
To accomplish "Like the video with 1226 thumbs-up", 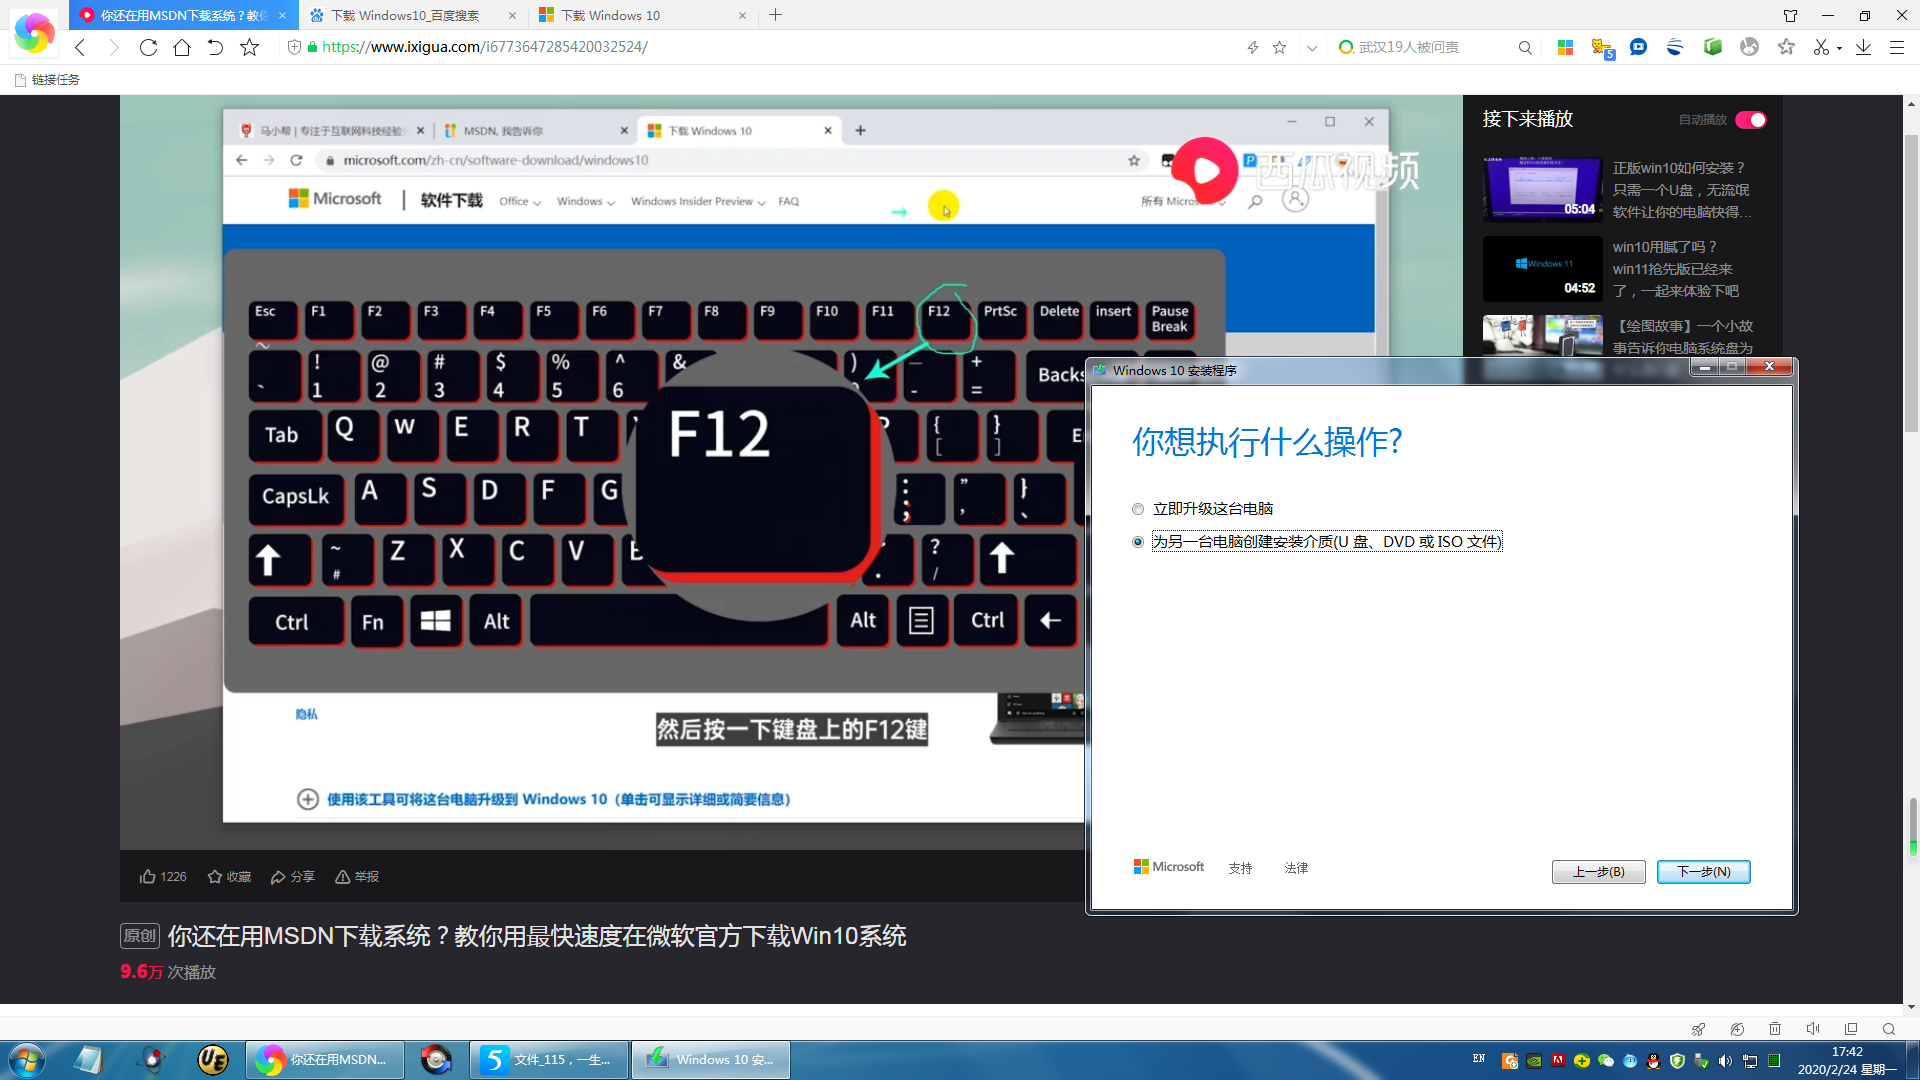I will (163, 877).
